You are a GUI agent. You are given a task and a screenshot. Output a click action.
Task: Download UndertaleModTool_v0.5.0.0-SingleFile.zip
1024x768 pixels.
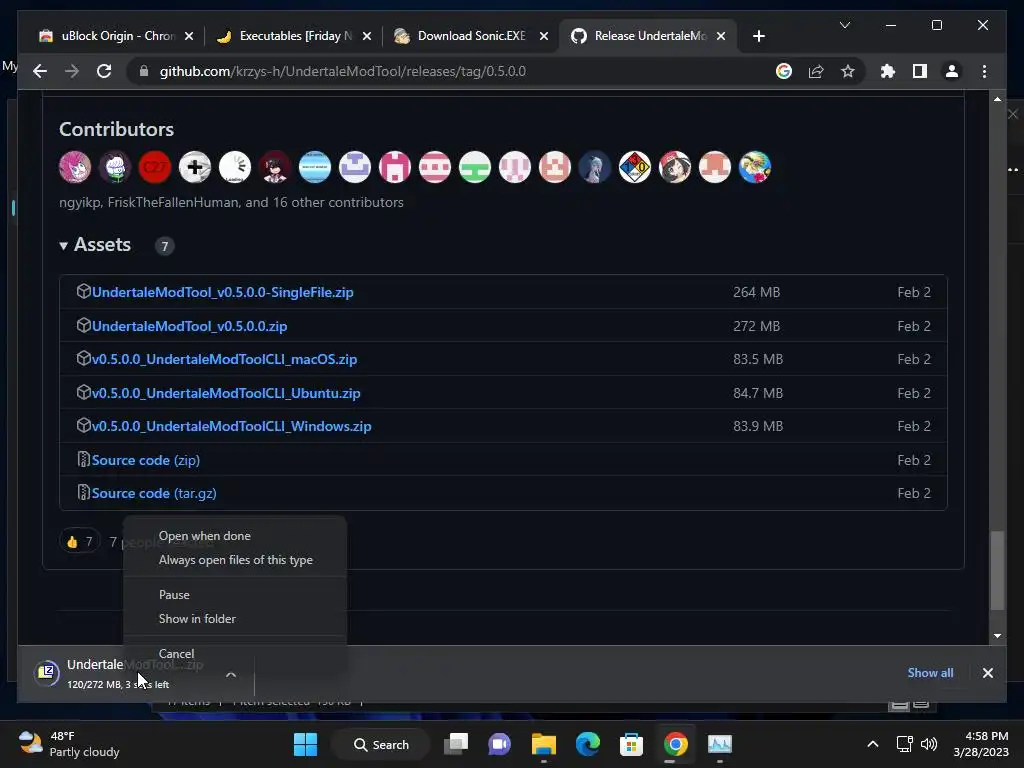[x=223, y=292]
